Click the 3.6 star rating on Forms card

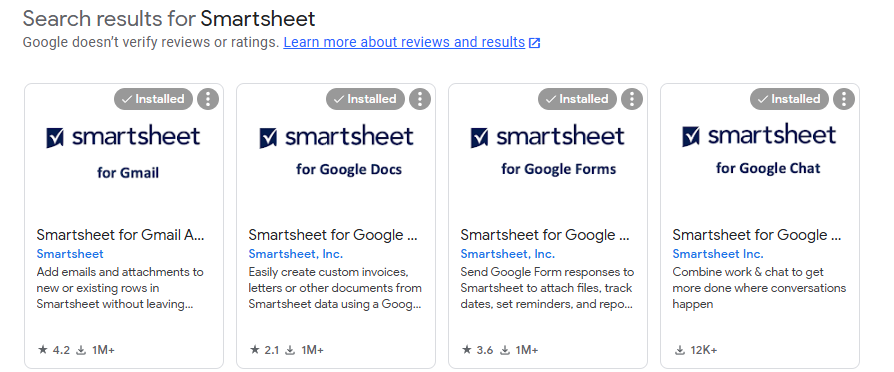pos(477,350)
